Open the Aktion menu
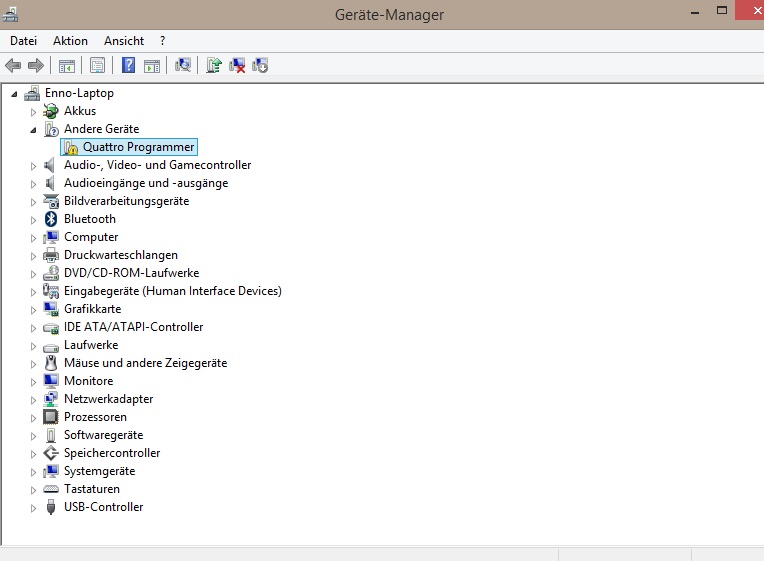The height and width of the screenshot is (561, 764). click(70, 41)
